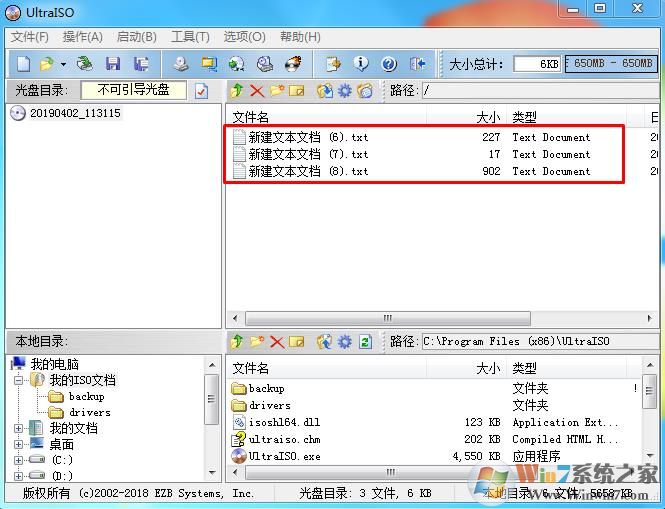Click boot image properties icon beside 不可引导光盘
This screenshot has height=509, width=665.
201,91
